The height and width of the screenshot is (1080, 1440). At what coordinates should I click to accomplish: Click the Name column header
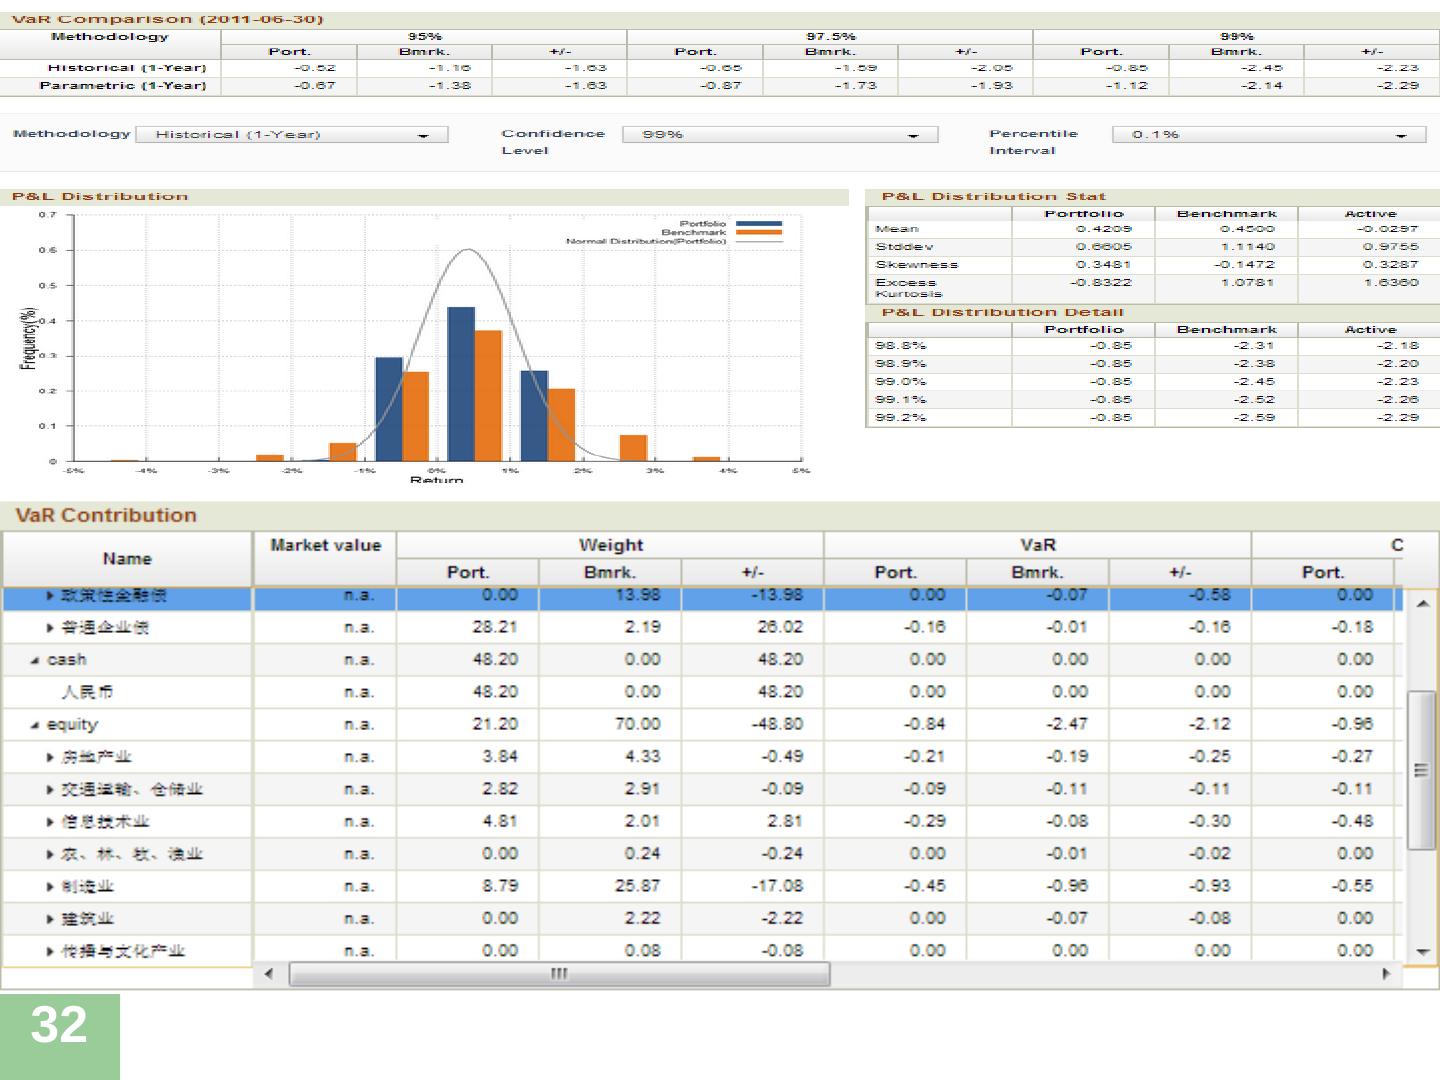tap(127, 559)
